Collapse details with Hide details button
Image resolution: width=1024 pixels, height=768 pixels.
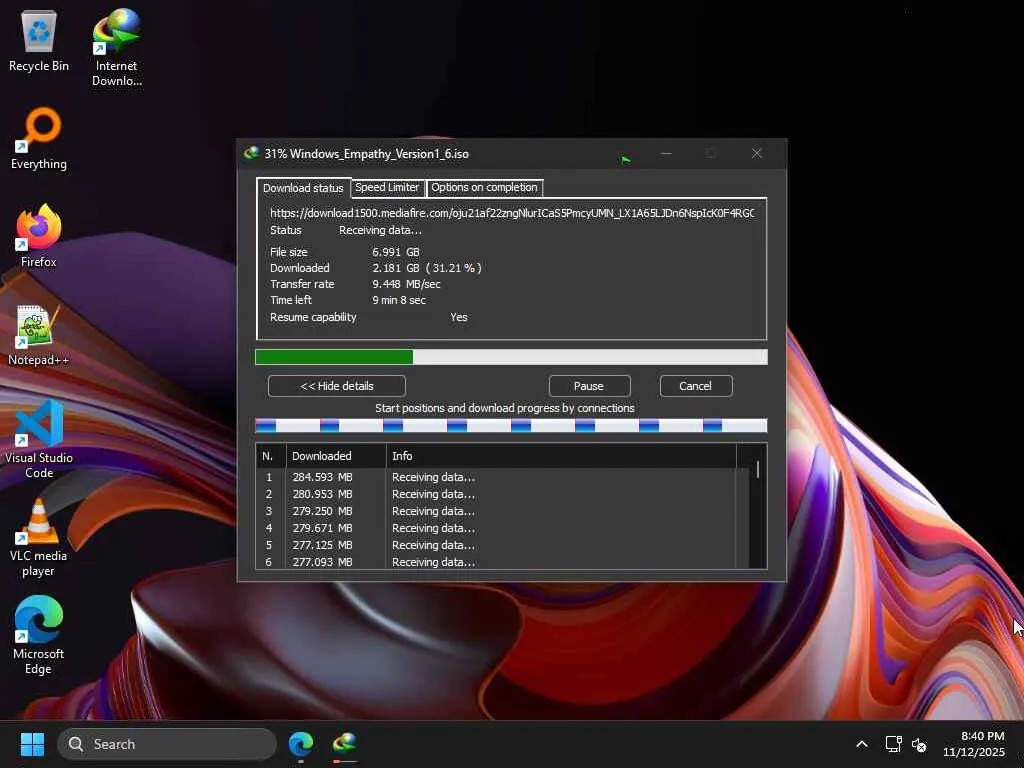tap(337, 386)
